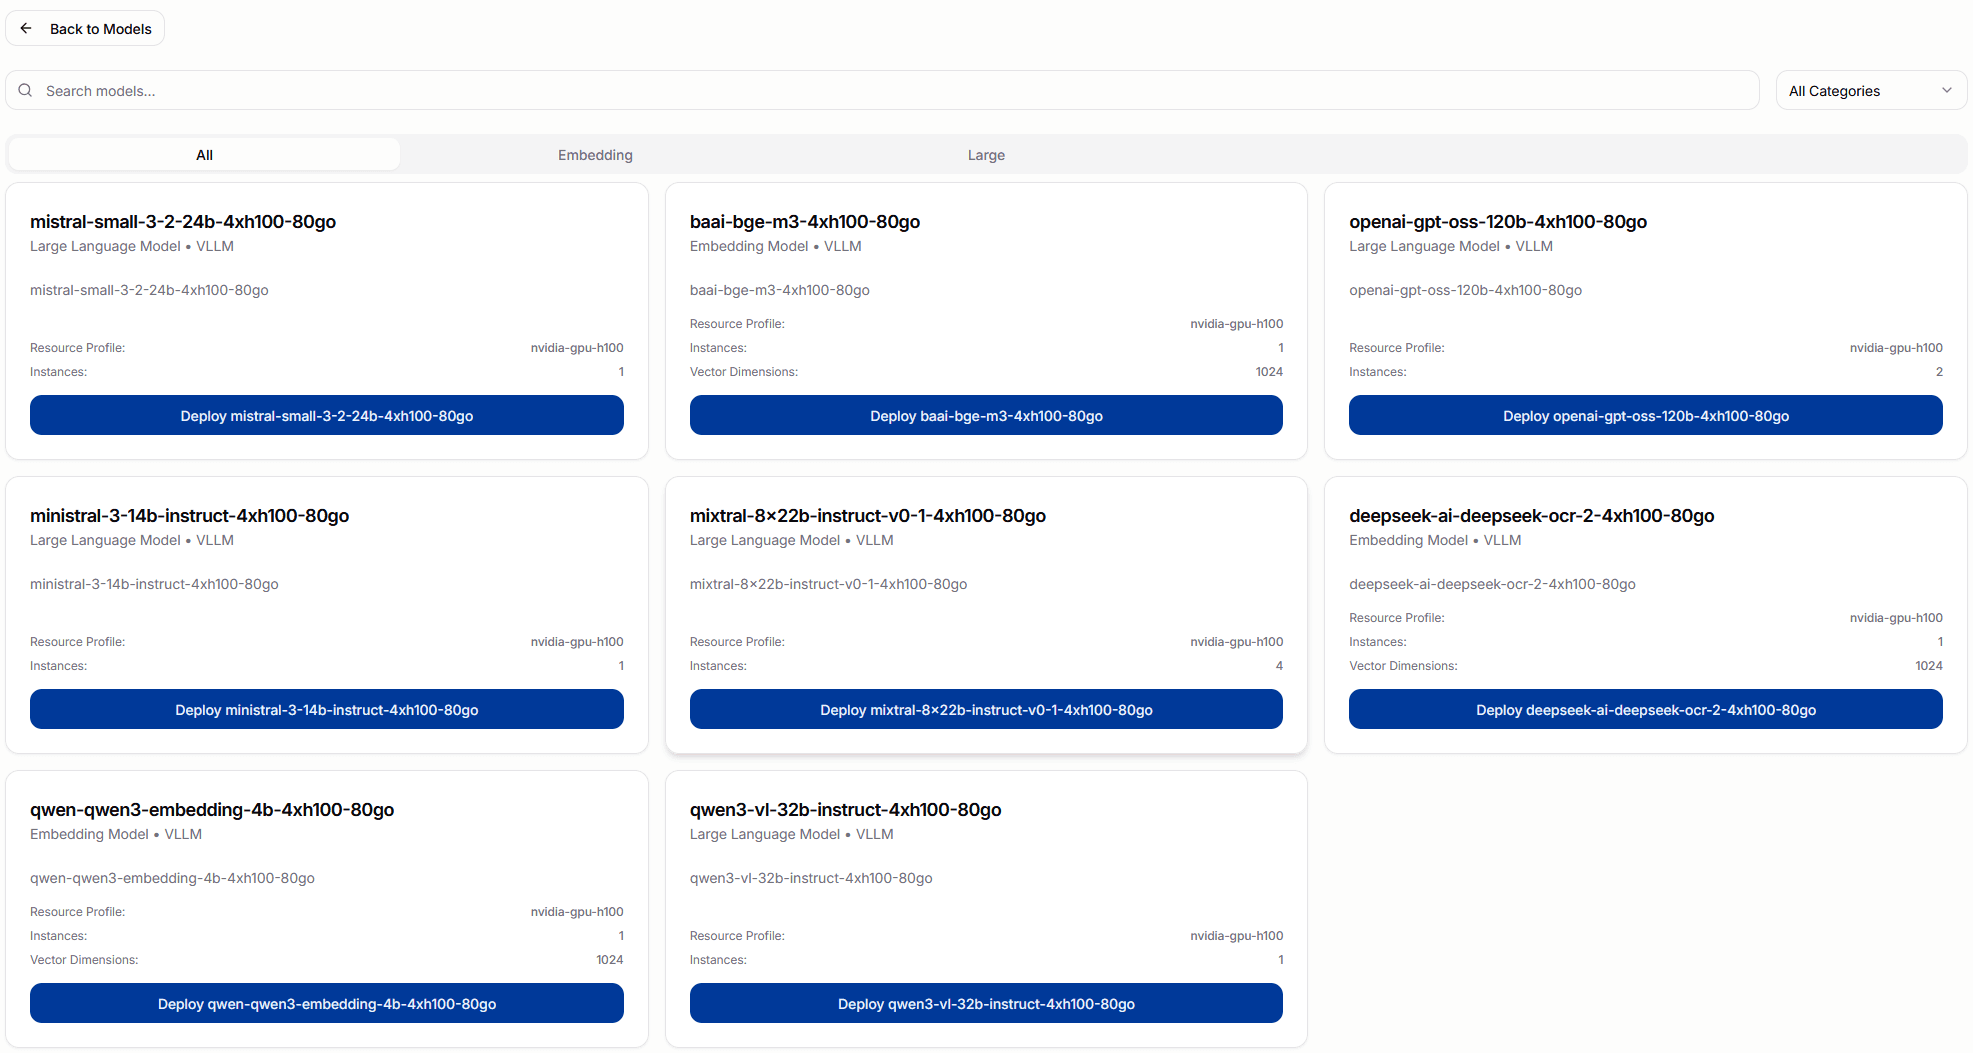Click nvidia-gpu-h100 in mistral-small card
Viewport: 1973px width, 1053px height.
577,348
